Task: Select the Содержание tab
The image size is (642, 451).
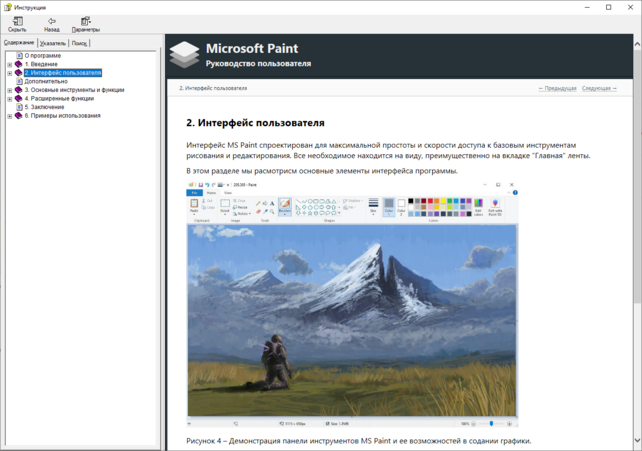Action: [19, 43]
